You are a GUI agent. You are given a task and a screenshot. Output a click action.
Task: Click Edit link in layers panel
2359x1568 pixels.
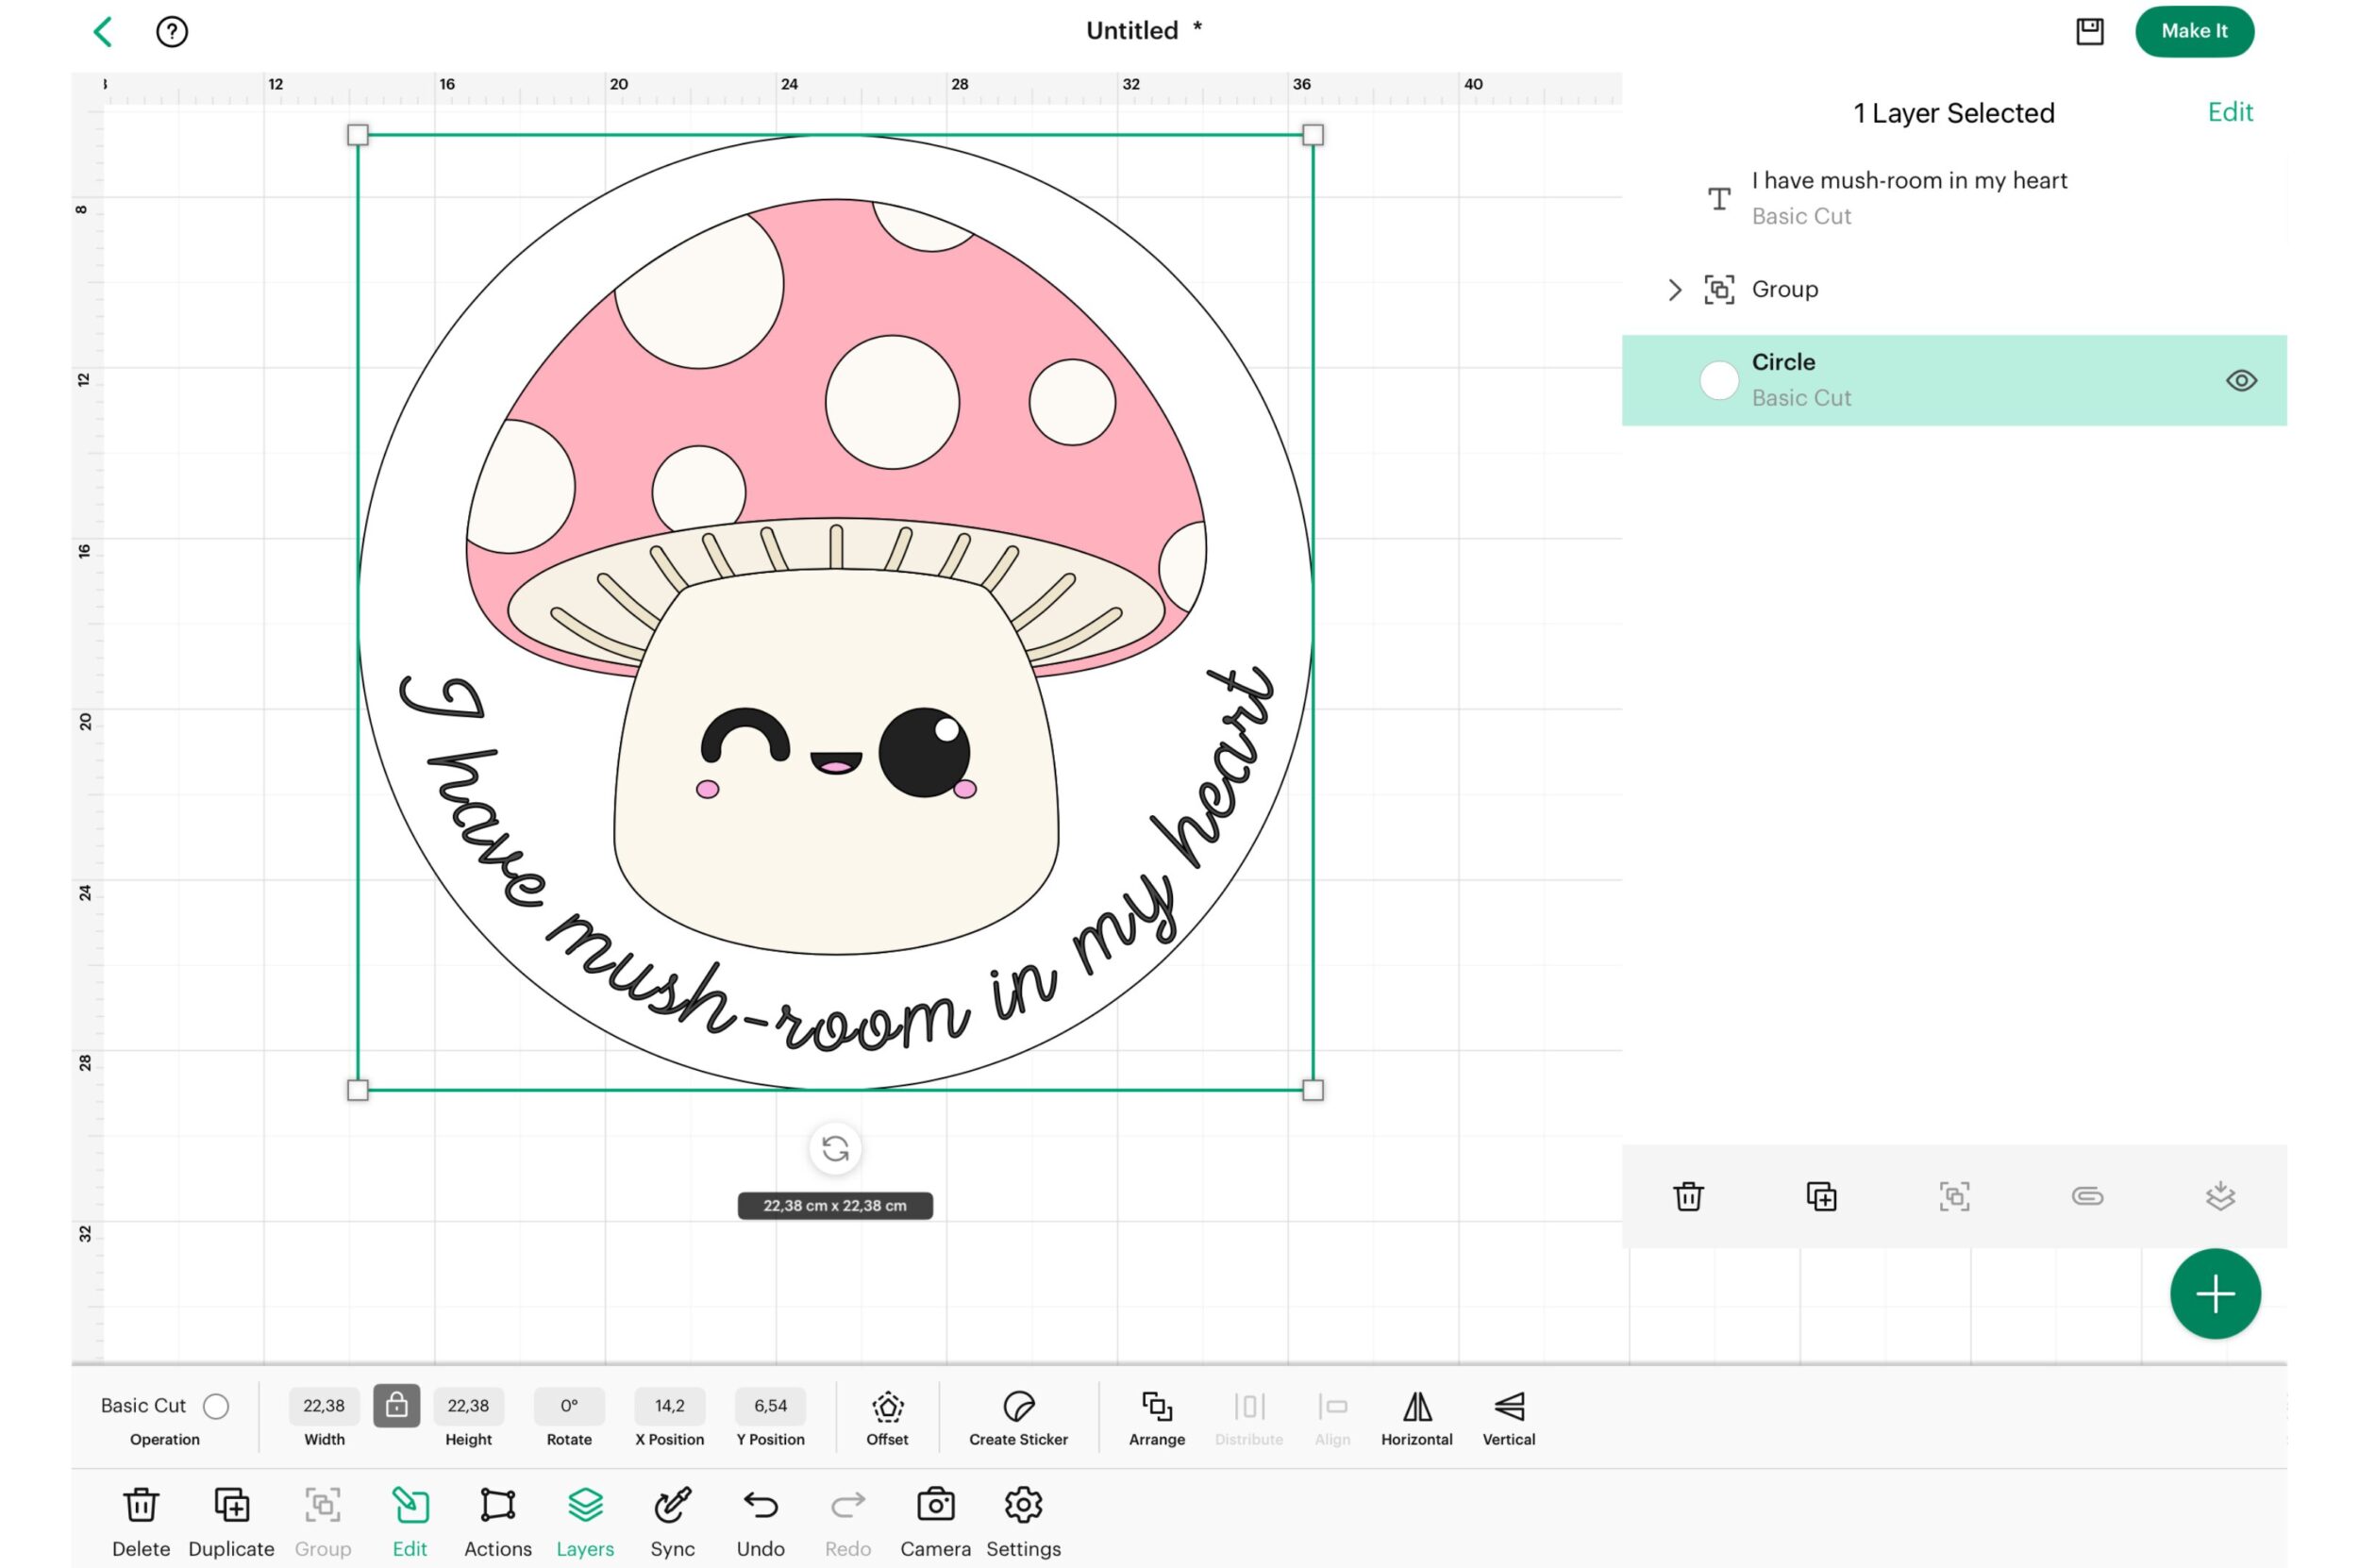2229,112
